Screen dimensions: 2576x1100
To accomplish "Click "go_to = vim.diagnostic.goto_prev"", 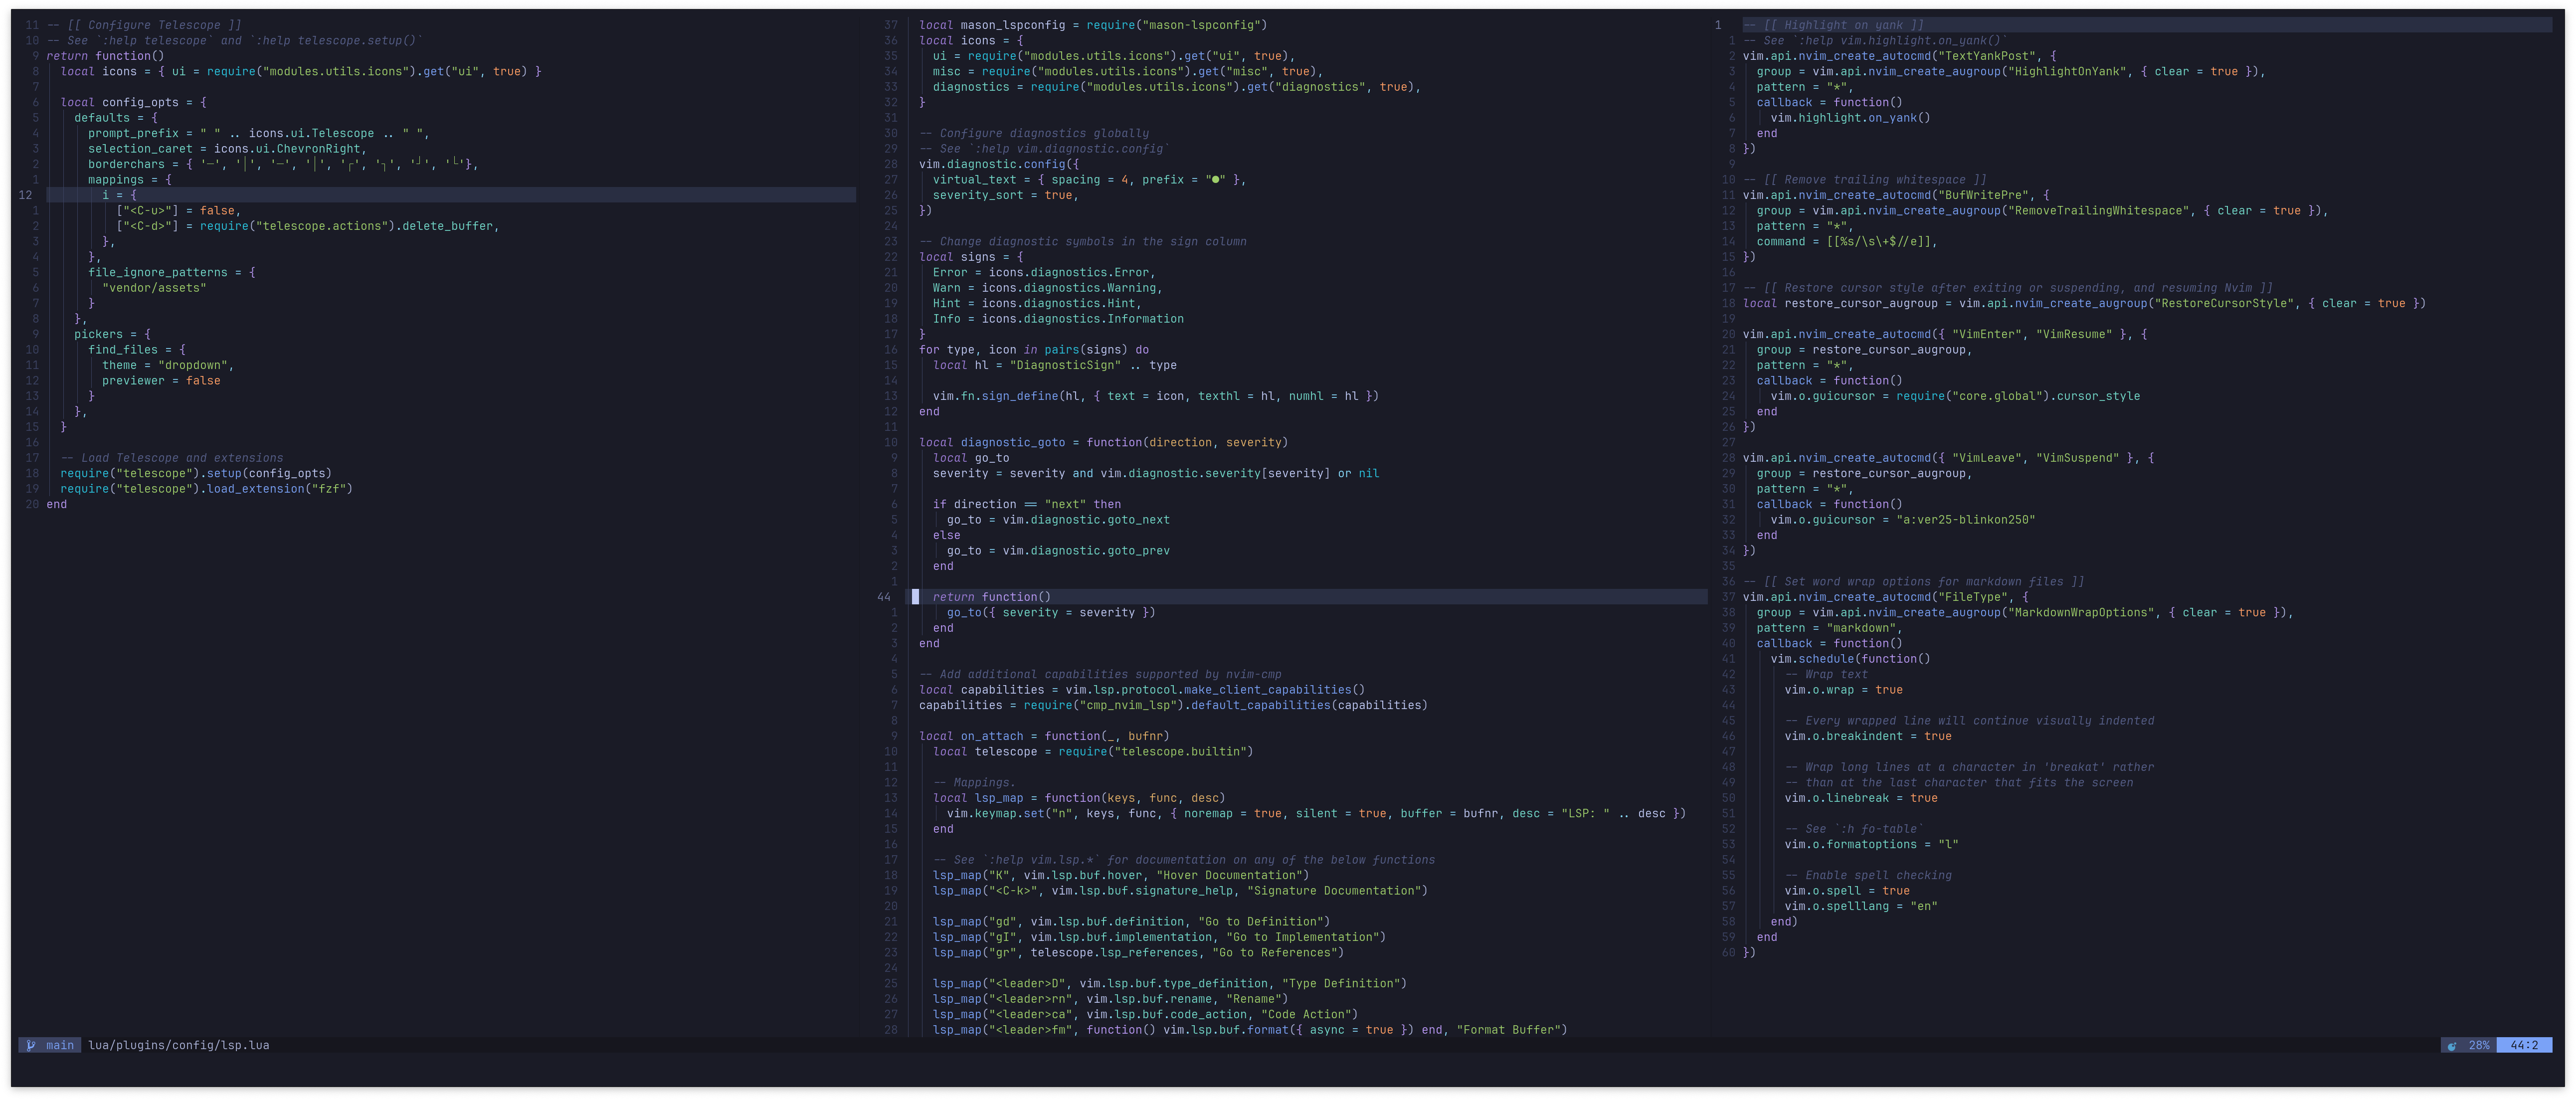I will 1058,551.
